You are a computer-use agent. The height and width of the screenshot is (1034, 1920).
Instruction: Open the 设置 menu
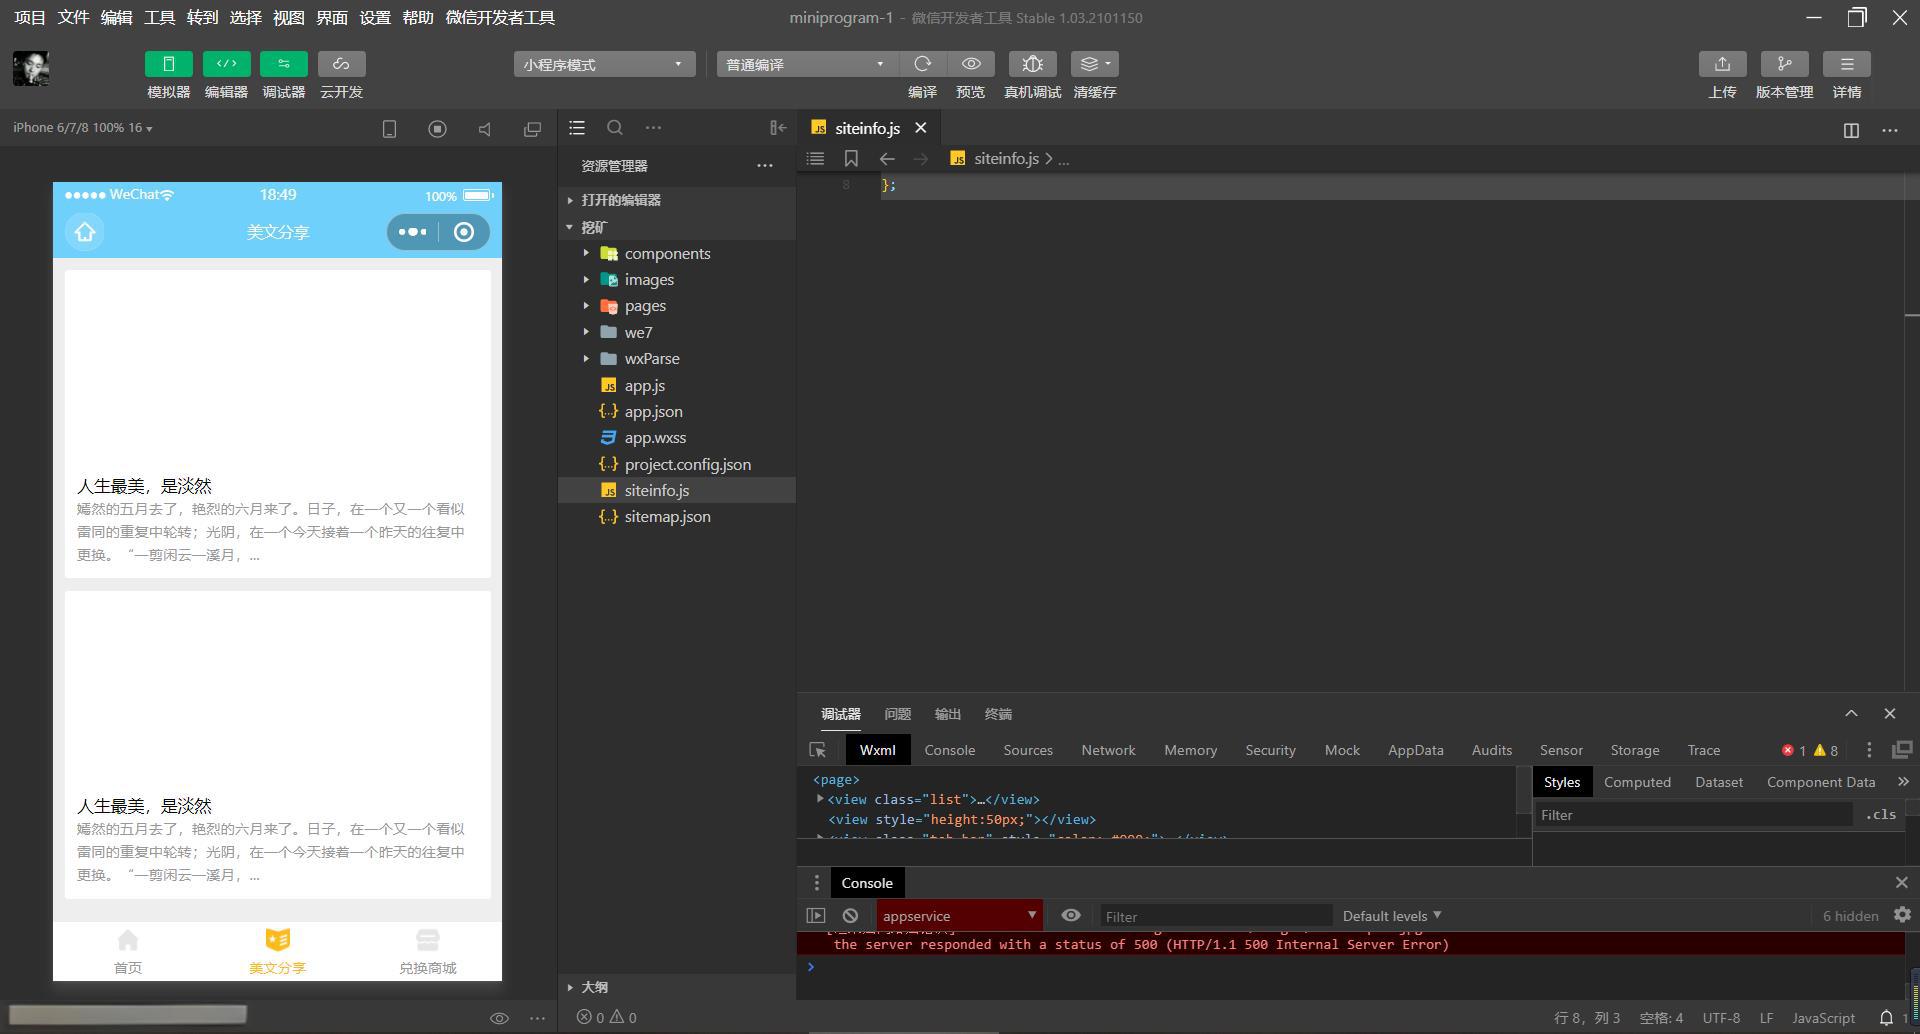click(x=375, y=17)
